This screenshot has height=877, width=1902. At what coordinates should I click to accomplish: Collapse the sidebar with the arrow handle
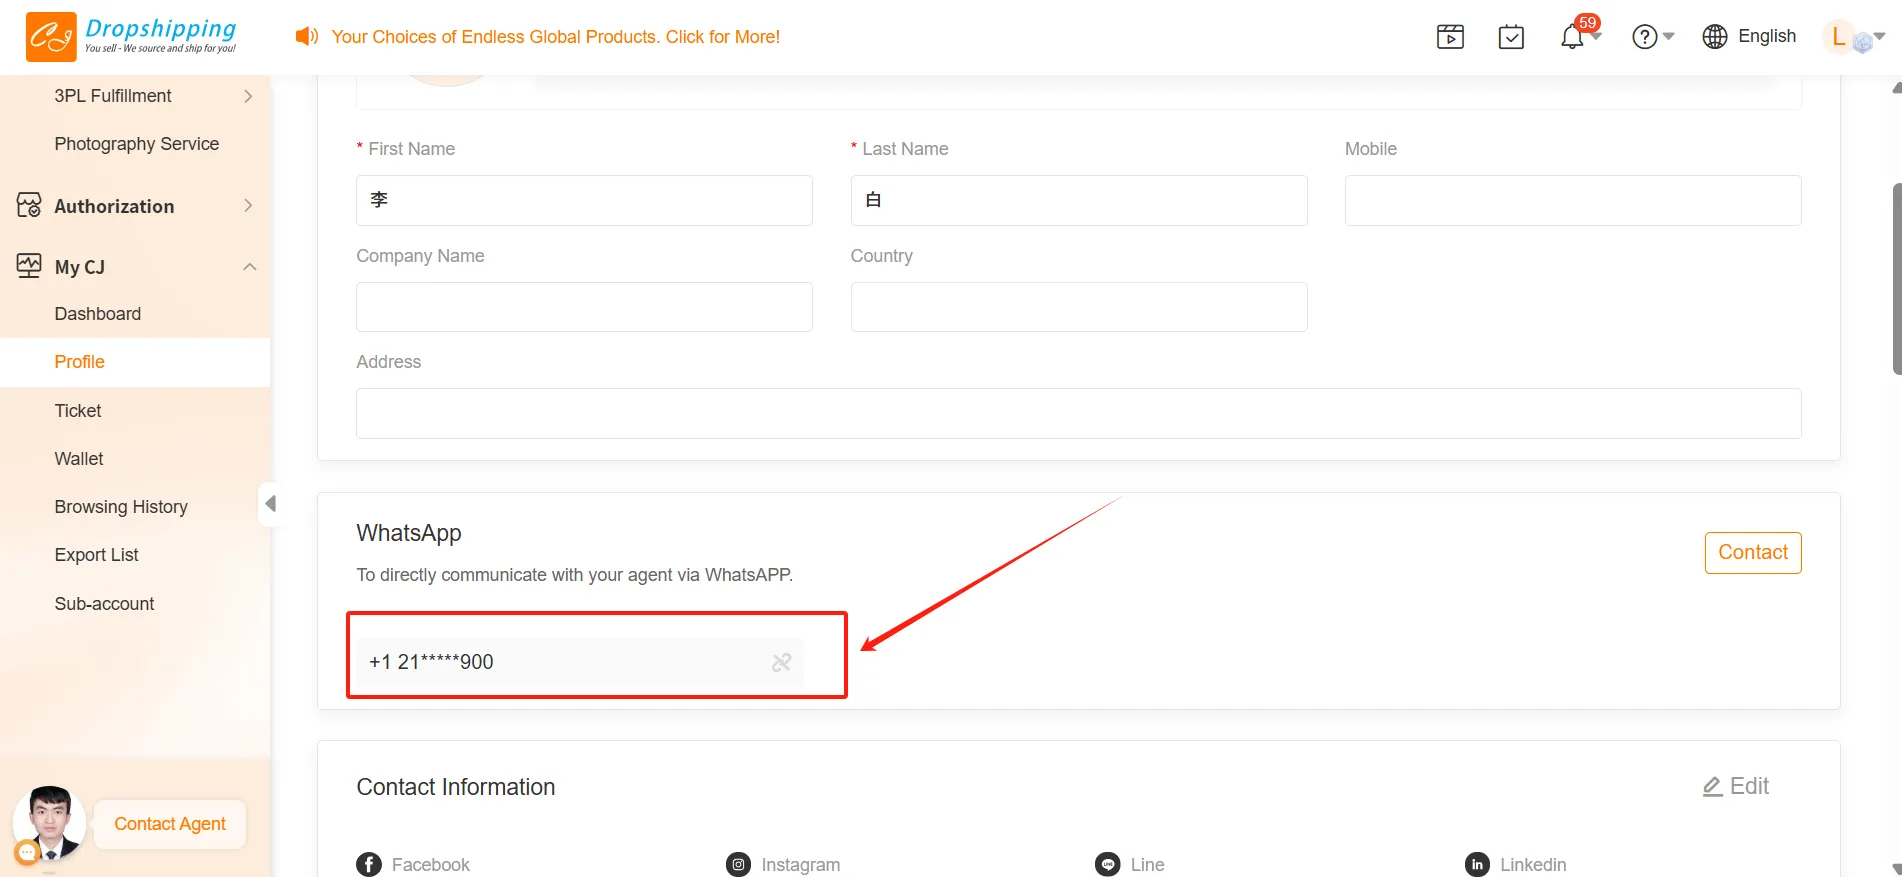coord(269,503)
